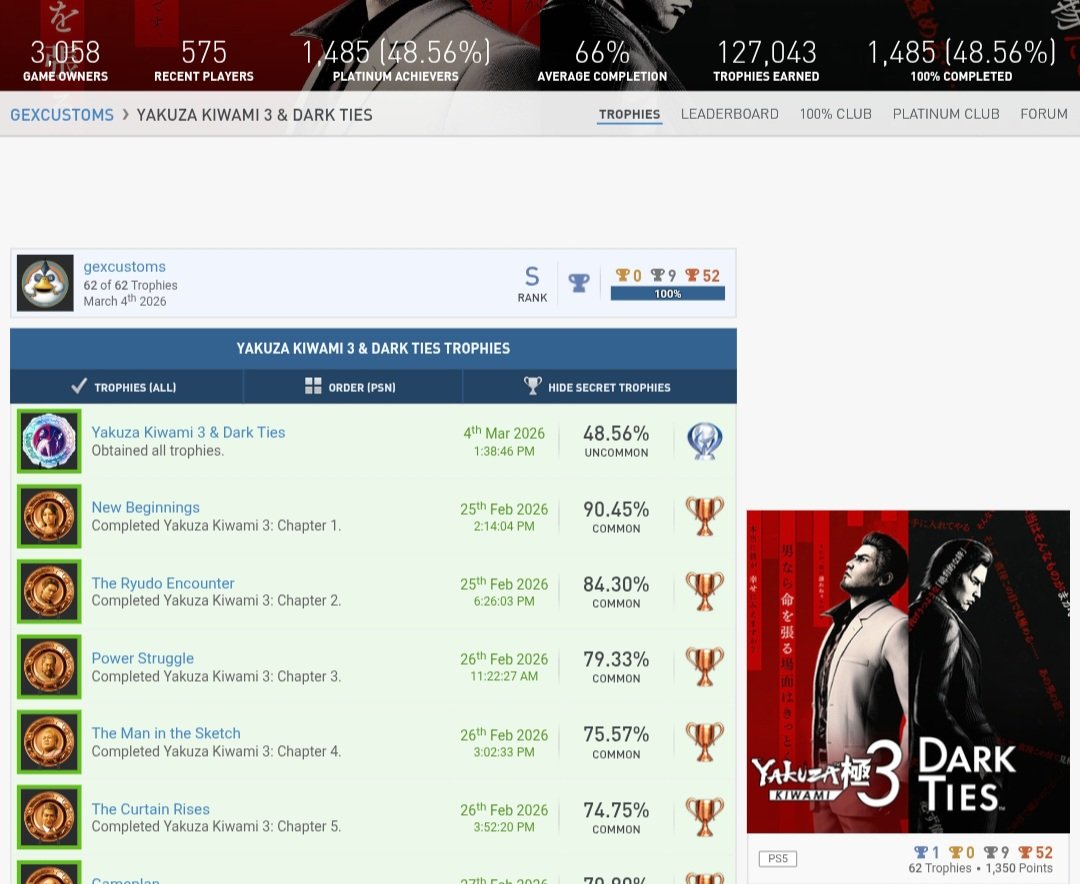Click the 66% Average Completion stat
1080x884 pixels.
click(x=602, y=61)
